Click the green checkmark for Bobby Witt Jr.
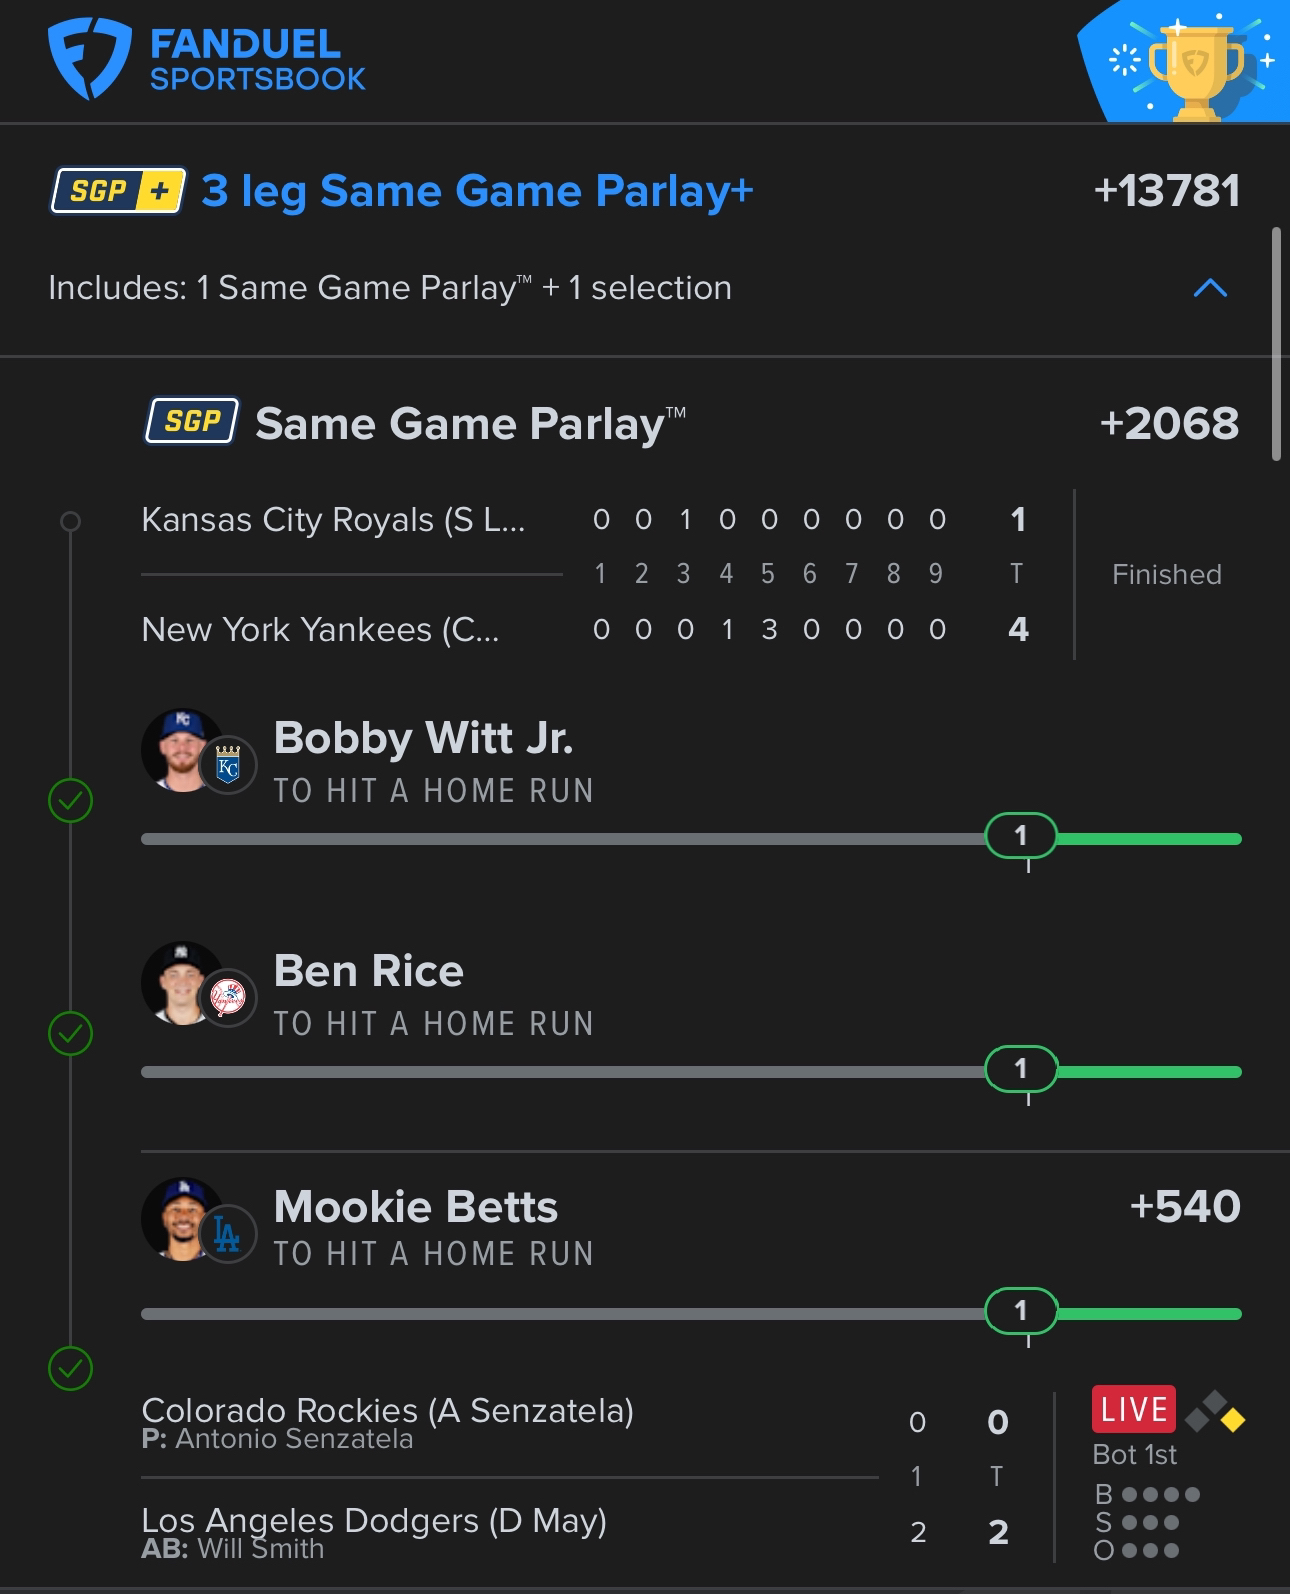The image size is (1290, 1594). (71, 800)
